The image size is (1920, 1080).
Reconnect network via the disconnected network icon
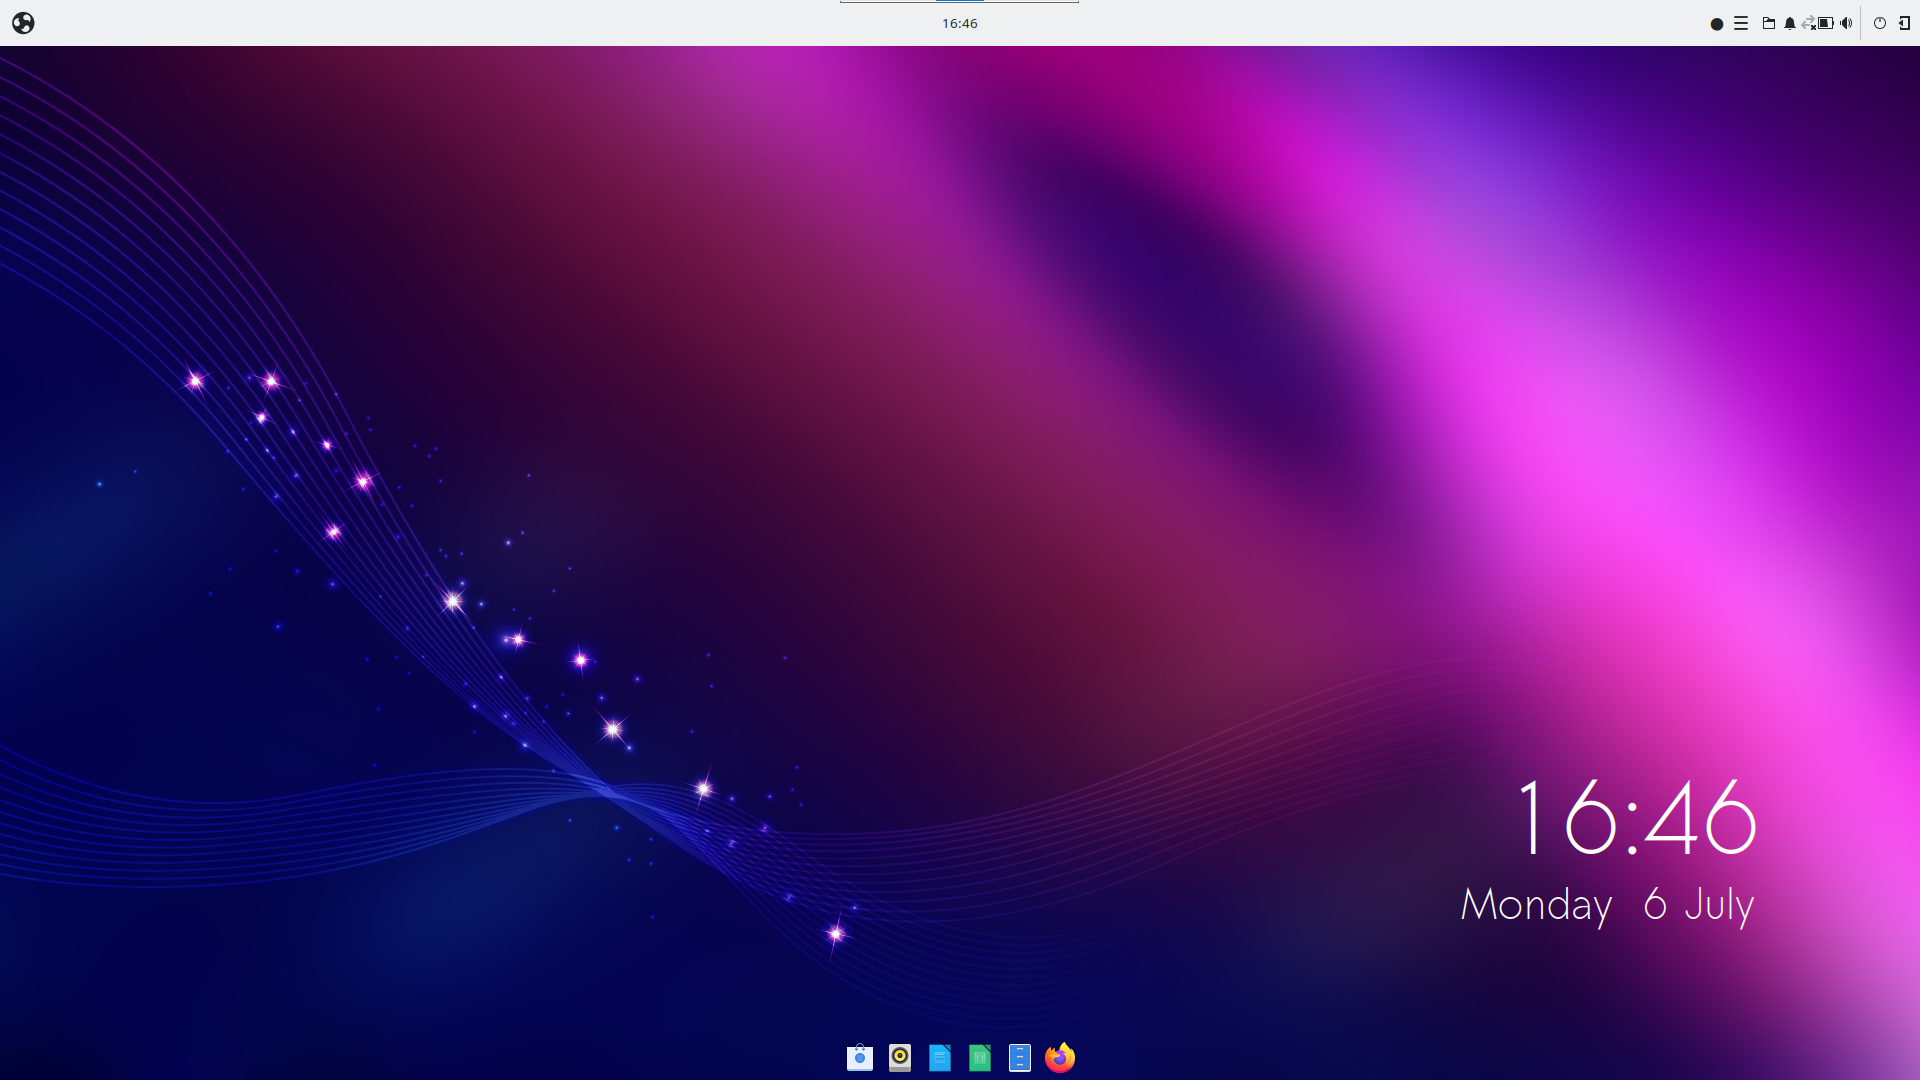pyautogui.click(x=1808, y=22)
